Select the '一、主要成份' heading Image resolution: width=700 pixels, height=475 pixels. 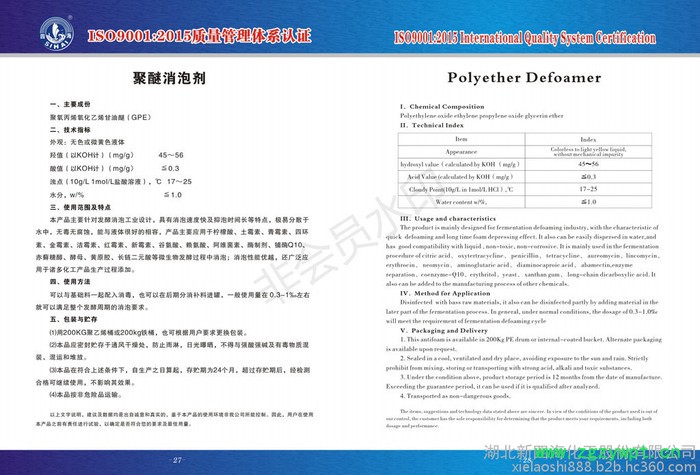click(70, 104)
